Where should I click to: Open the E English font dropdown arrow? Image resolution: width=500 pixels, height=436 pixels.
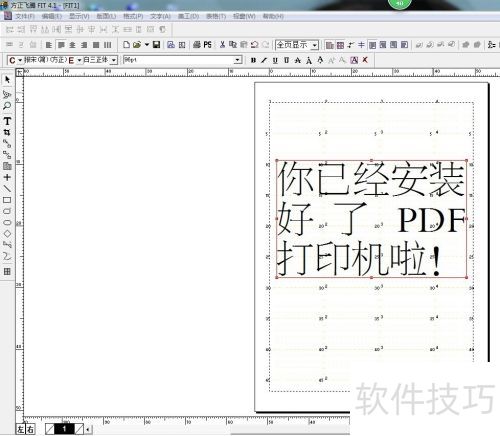point(79,60)
